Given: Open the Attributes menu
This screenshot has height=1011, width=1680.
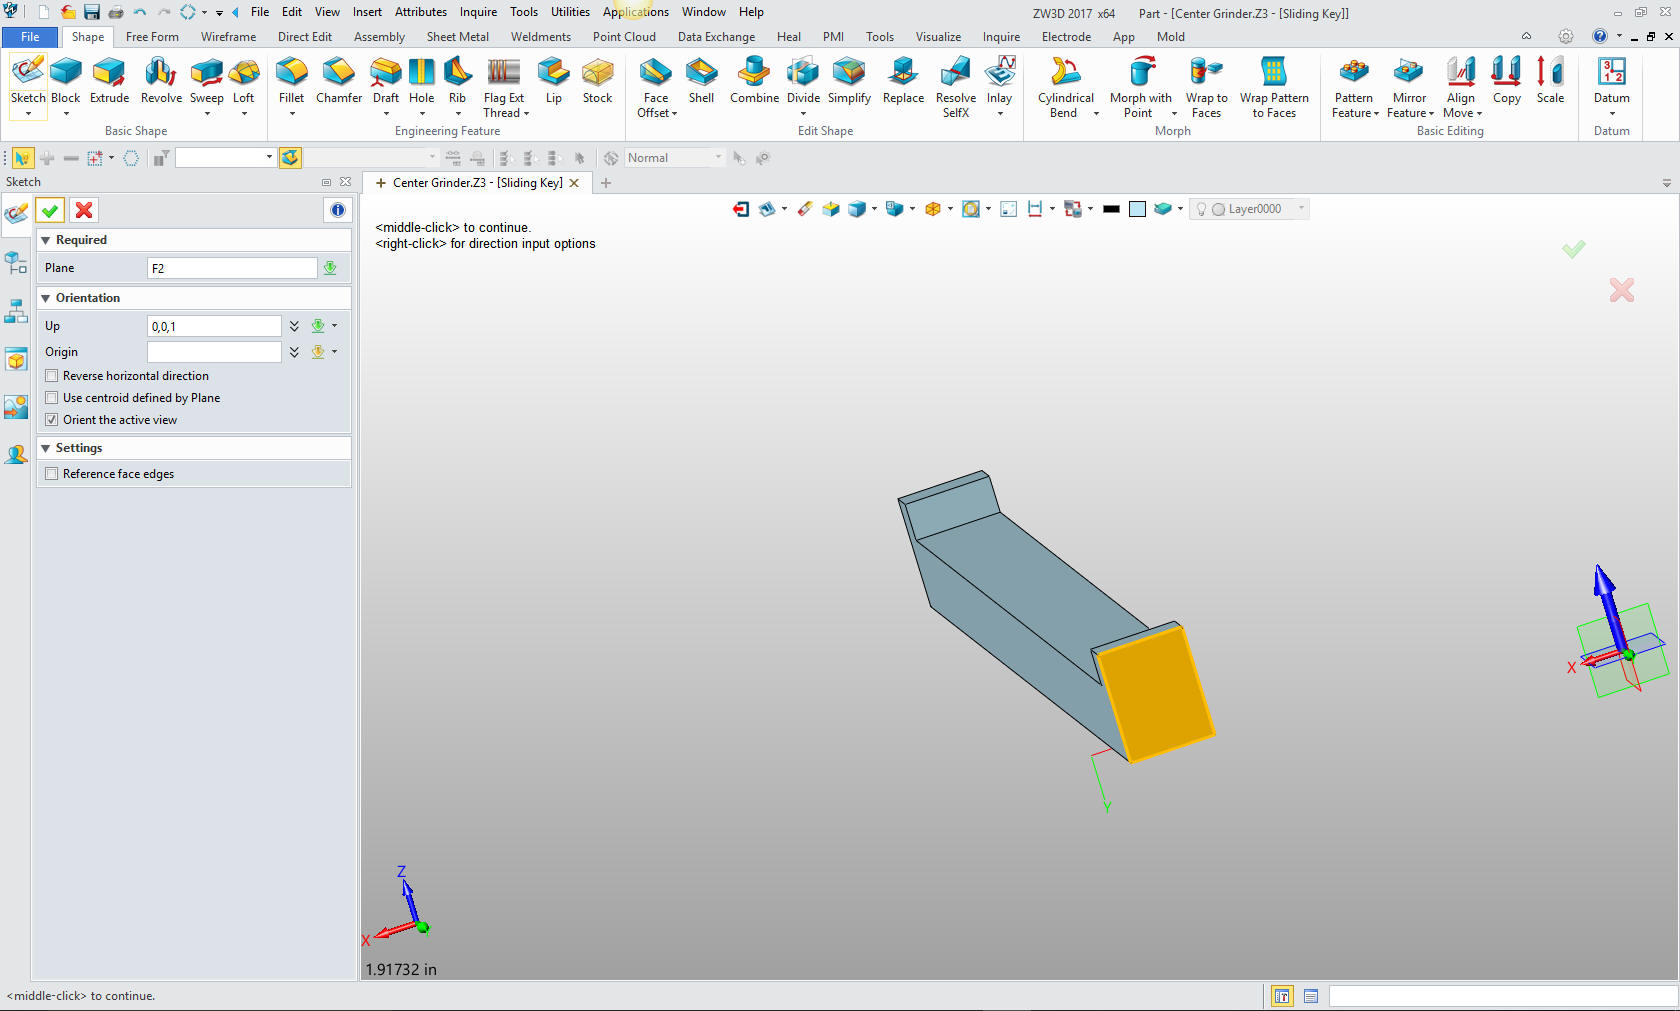Looking at the screenshot, I should pyautogui.click(x=420, y=12).
